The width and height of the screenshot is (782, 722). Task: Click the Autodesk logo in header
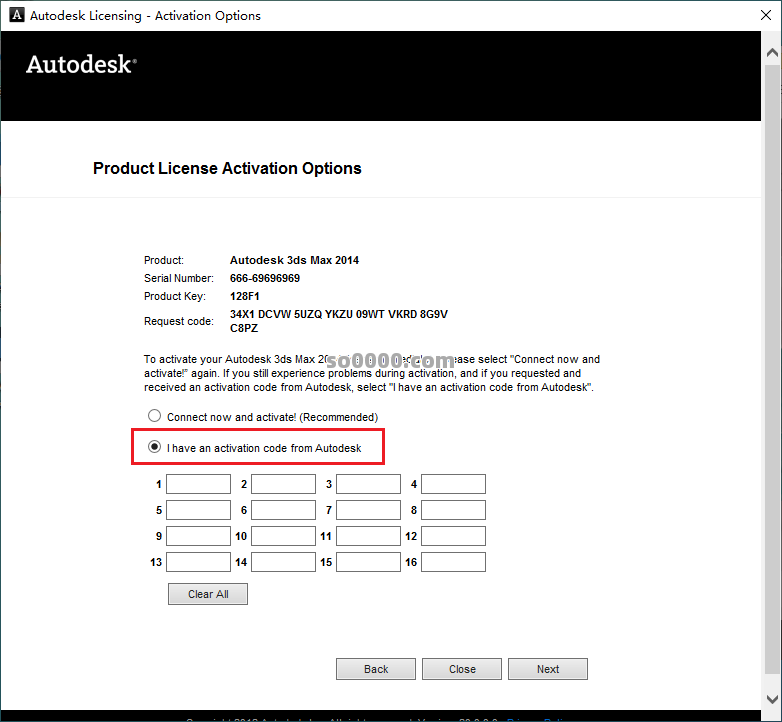click(x=81, y=64)
